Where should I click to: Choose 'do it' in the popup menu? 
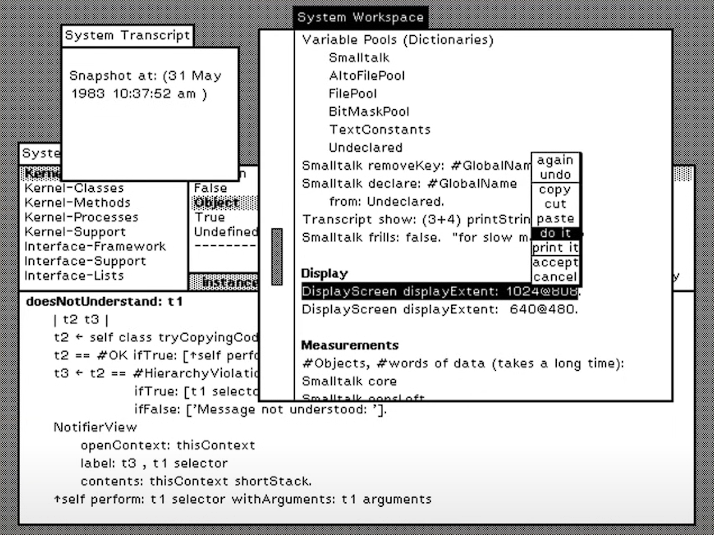pyautogui.click(x=555, y=233)
